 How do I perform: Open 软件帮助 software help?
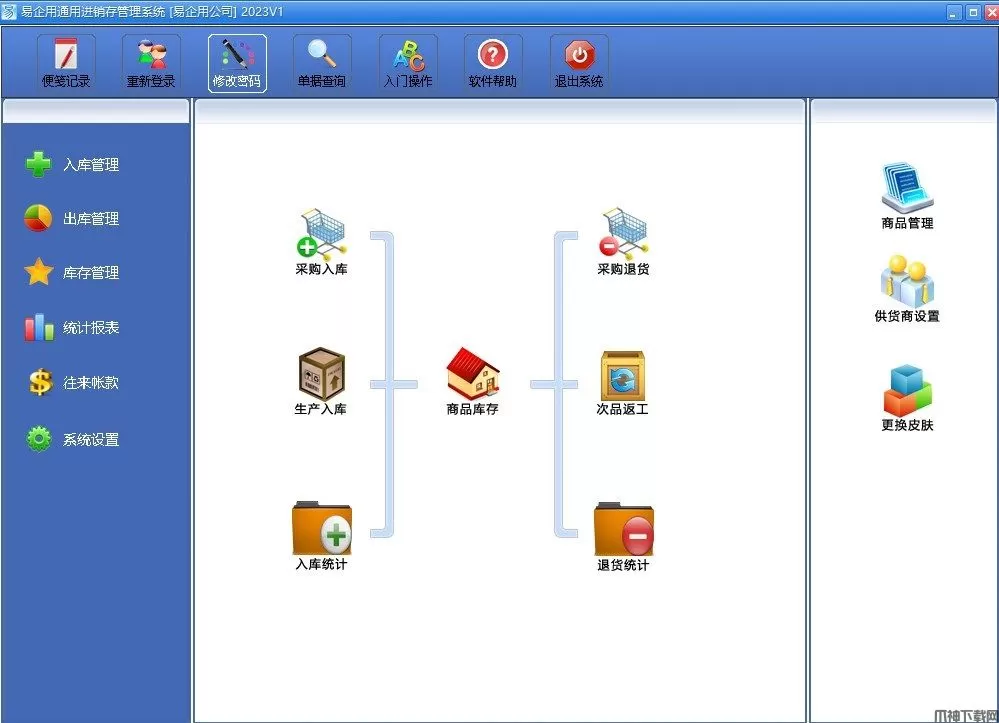point(492,63)
